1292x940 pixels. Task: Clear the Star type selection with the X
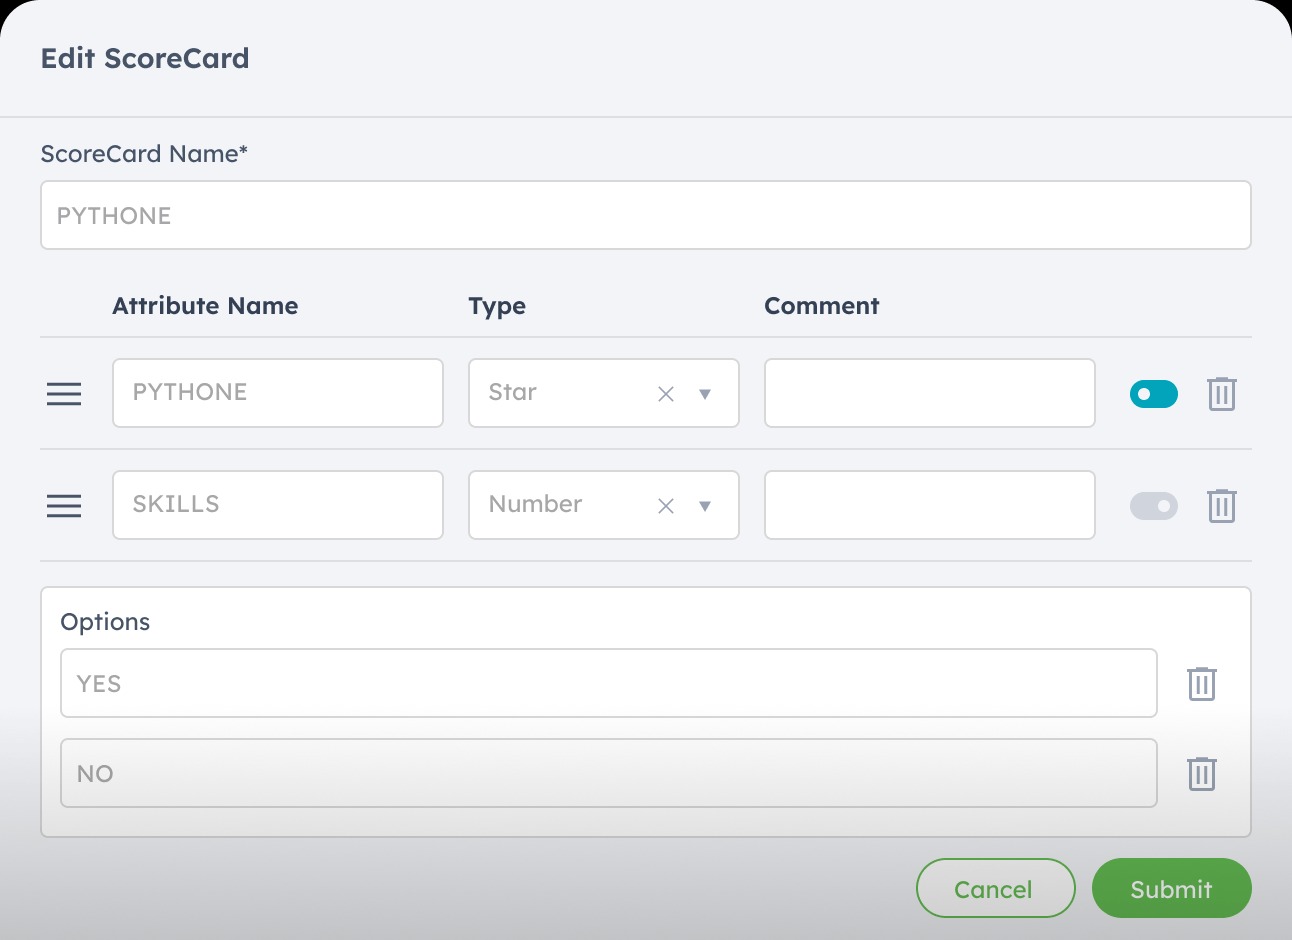pyautogui.click(x=665, y=393)
